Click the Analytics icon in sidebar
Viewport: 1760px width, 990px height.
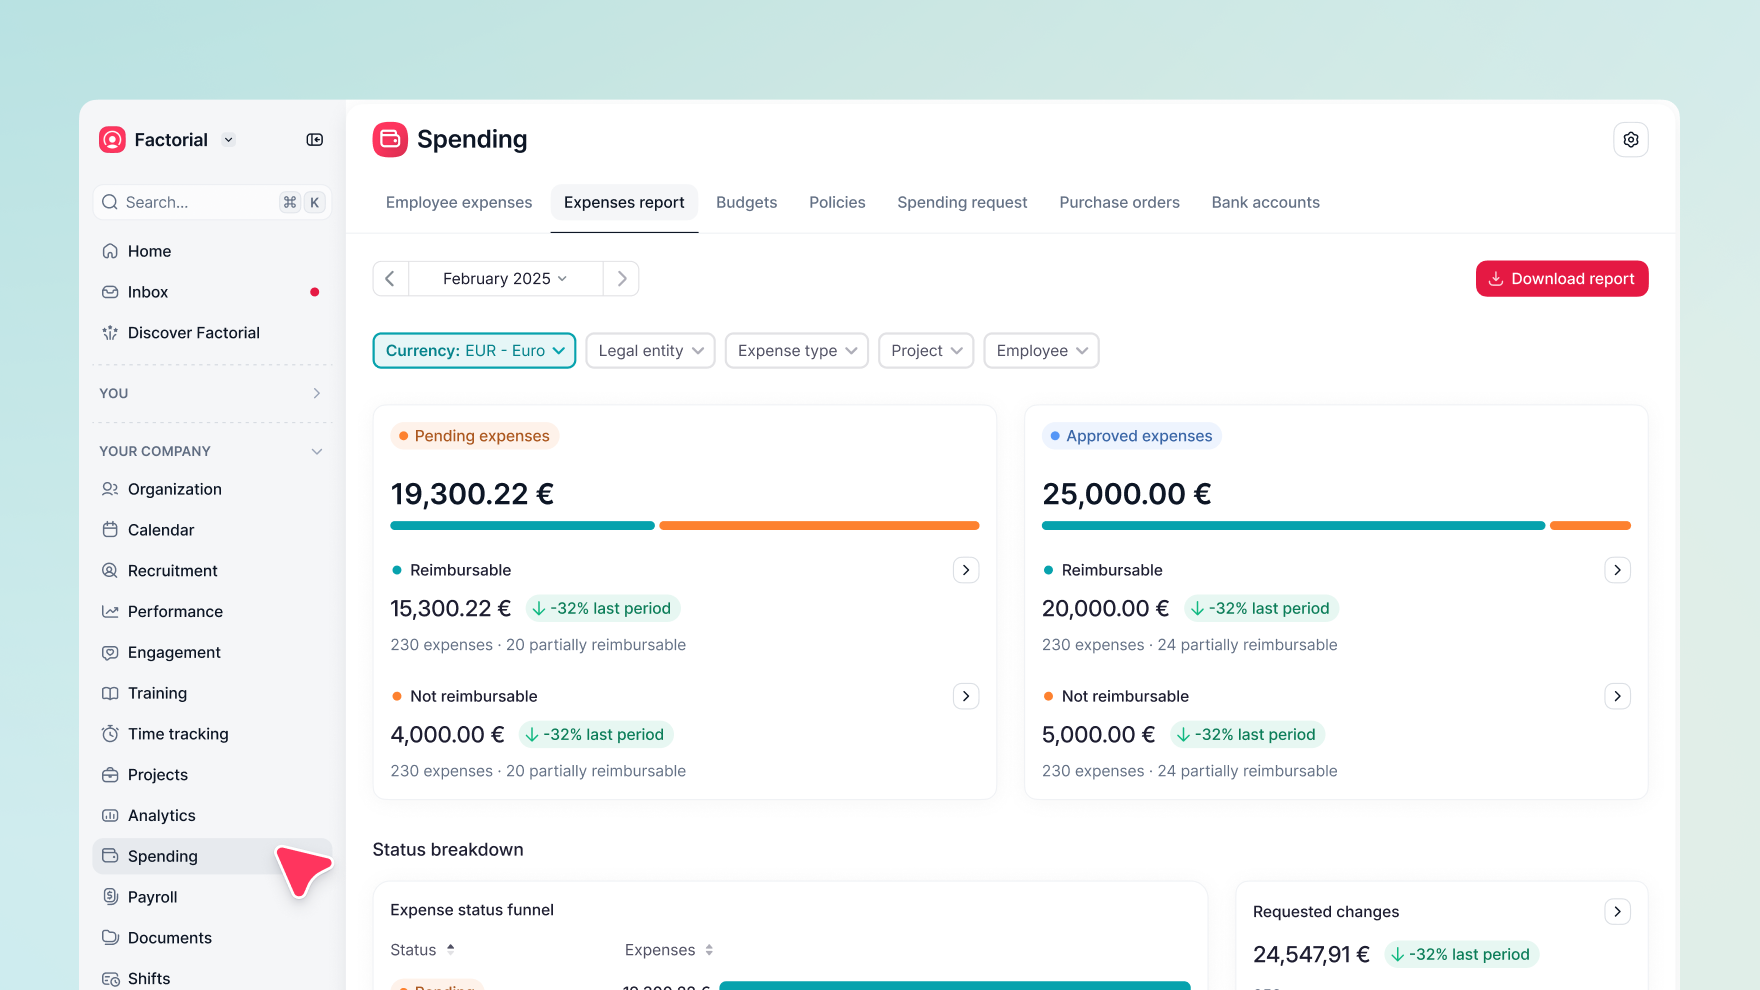(x=110, y=815)
